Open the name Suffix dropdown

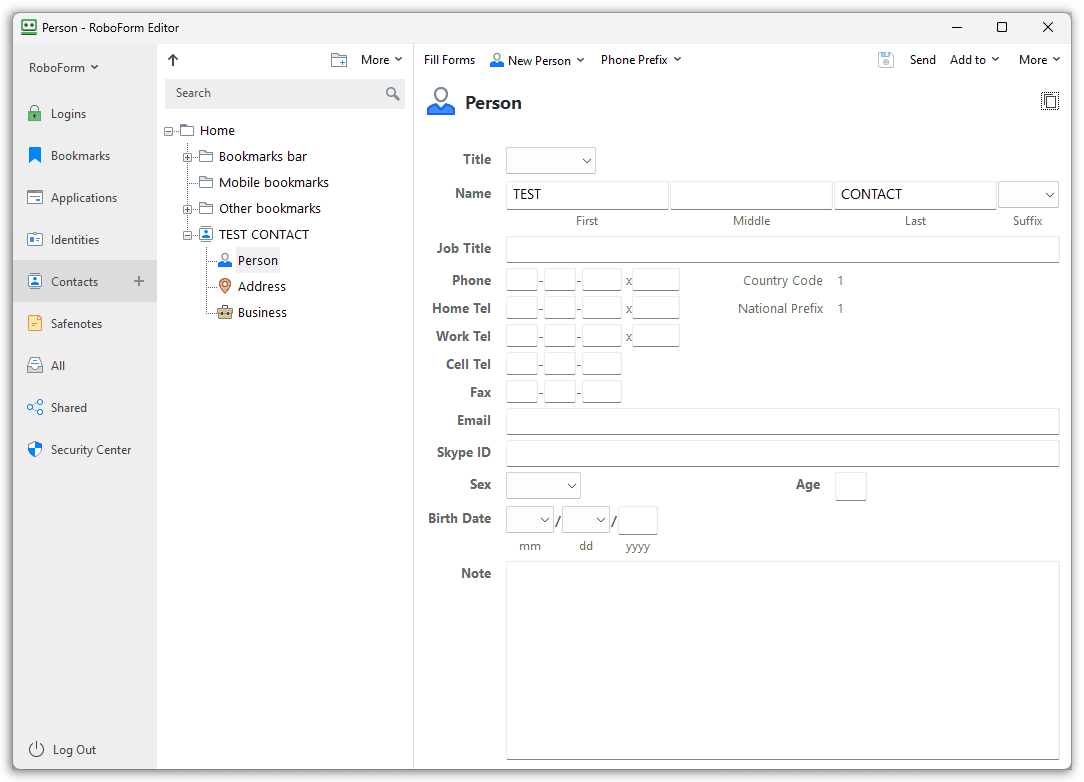[1029, 195]
